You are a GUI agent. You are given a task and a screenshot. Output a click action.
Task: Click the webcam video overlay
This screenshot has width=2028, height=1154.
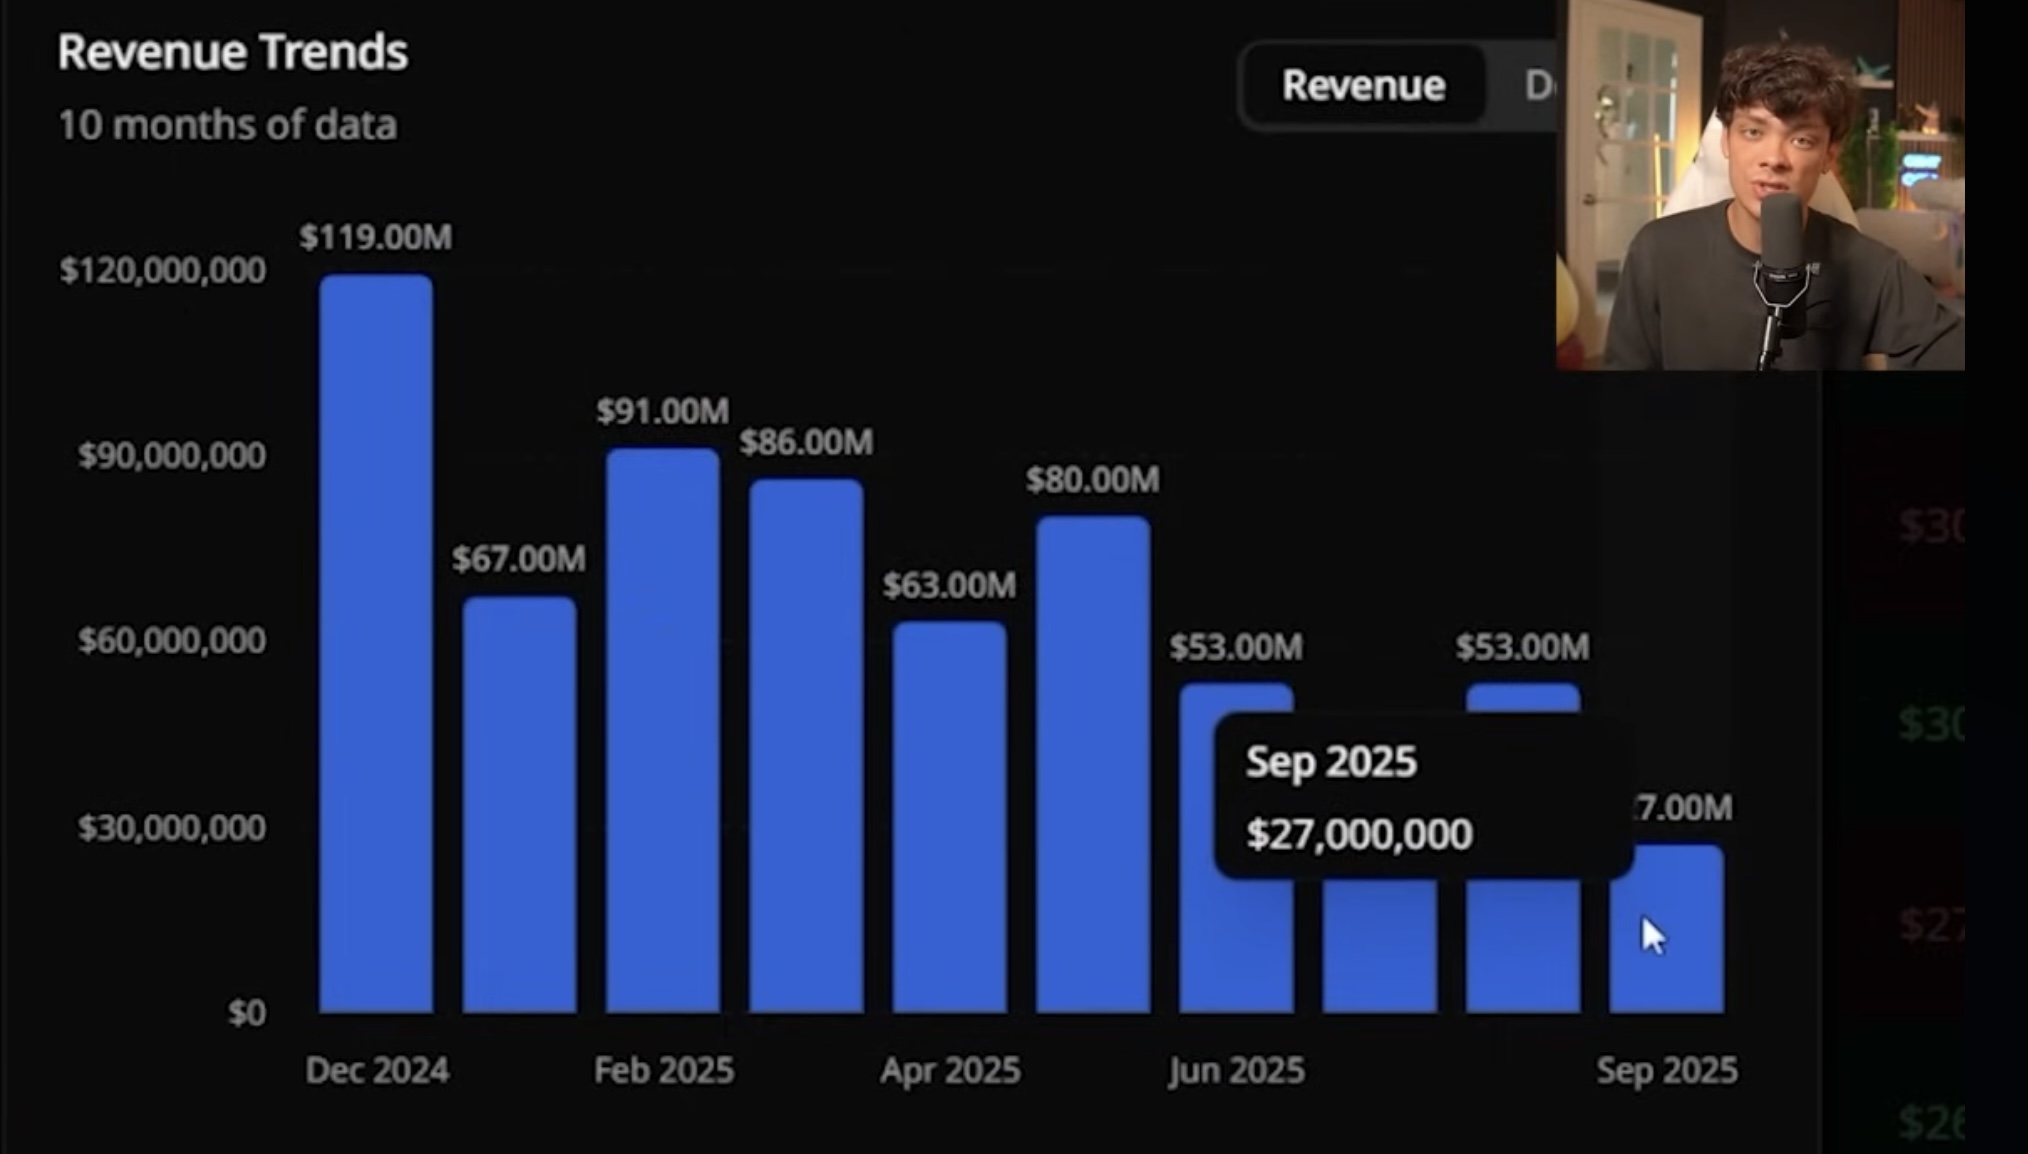point(1760,185)
